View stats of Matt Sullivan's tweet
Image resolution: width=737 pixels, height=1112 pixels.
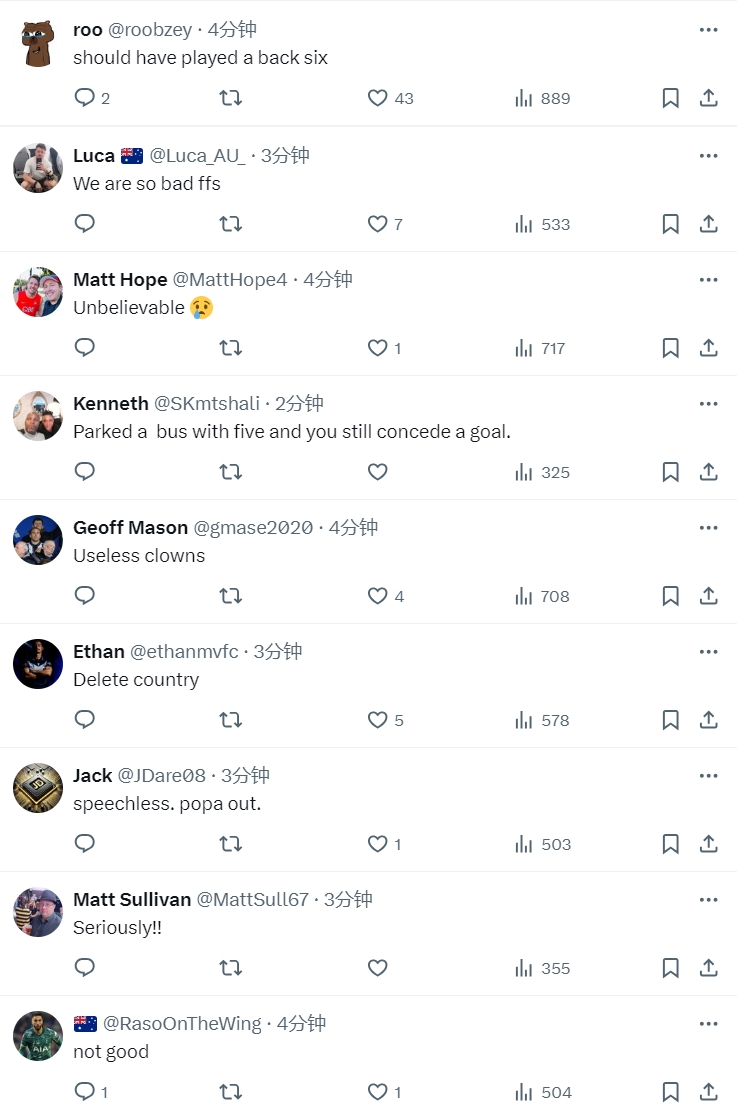pos(543,968)
